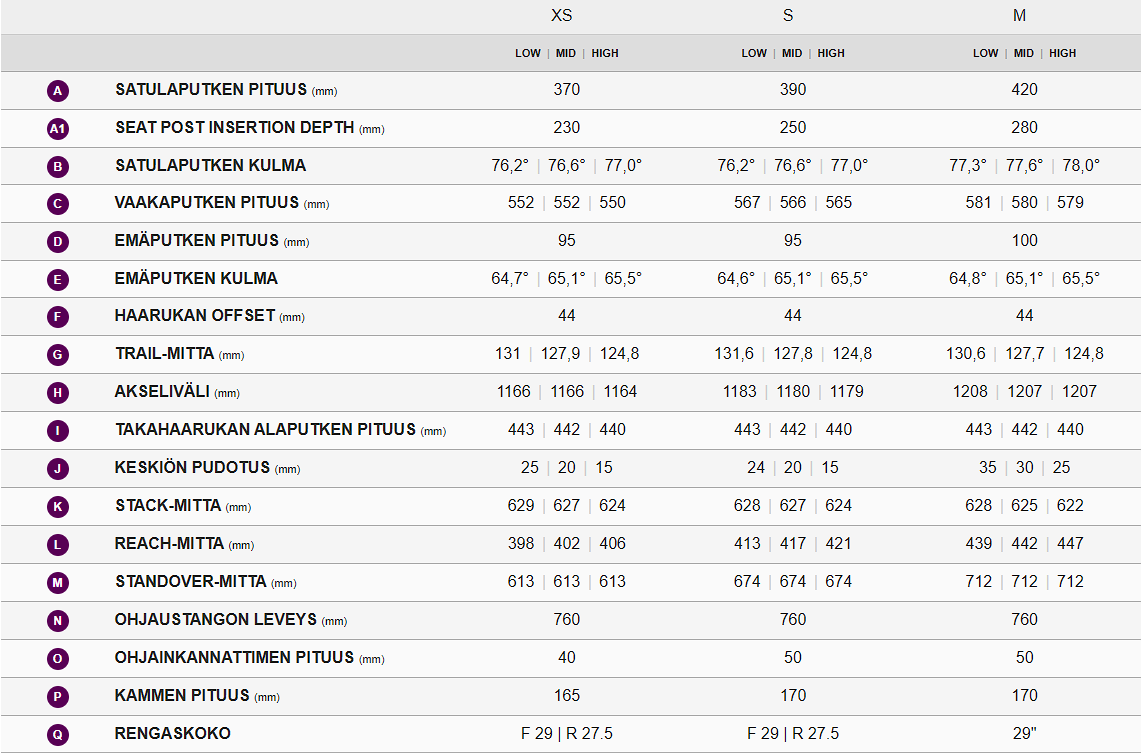Select the H badge for Akseliväli
This screenshot has width=1147, height=756.
pyautogui.click(x=58, y=393)
